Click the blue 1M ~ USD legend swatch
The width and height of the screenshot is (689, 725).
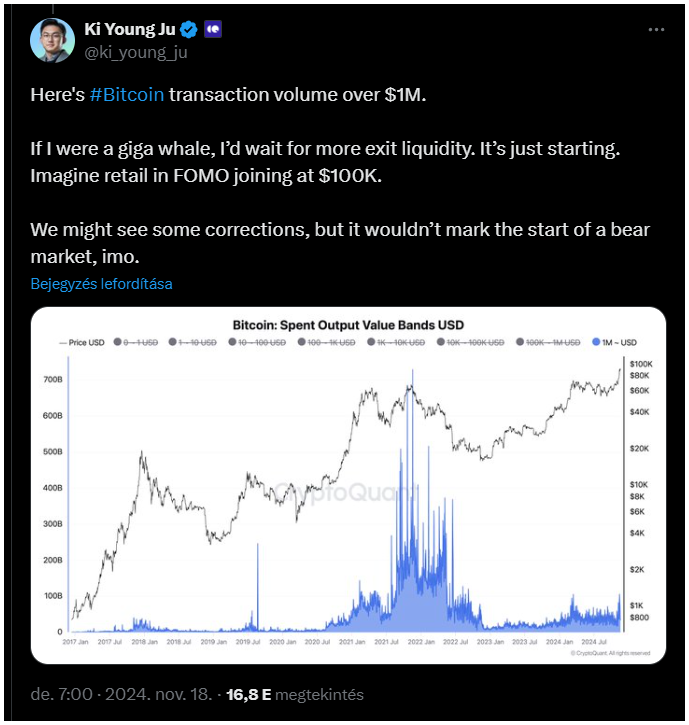[596, 342]
